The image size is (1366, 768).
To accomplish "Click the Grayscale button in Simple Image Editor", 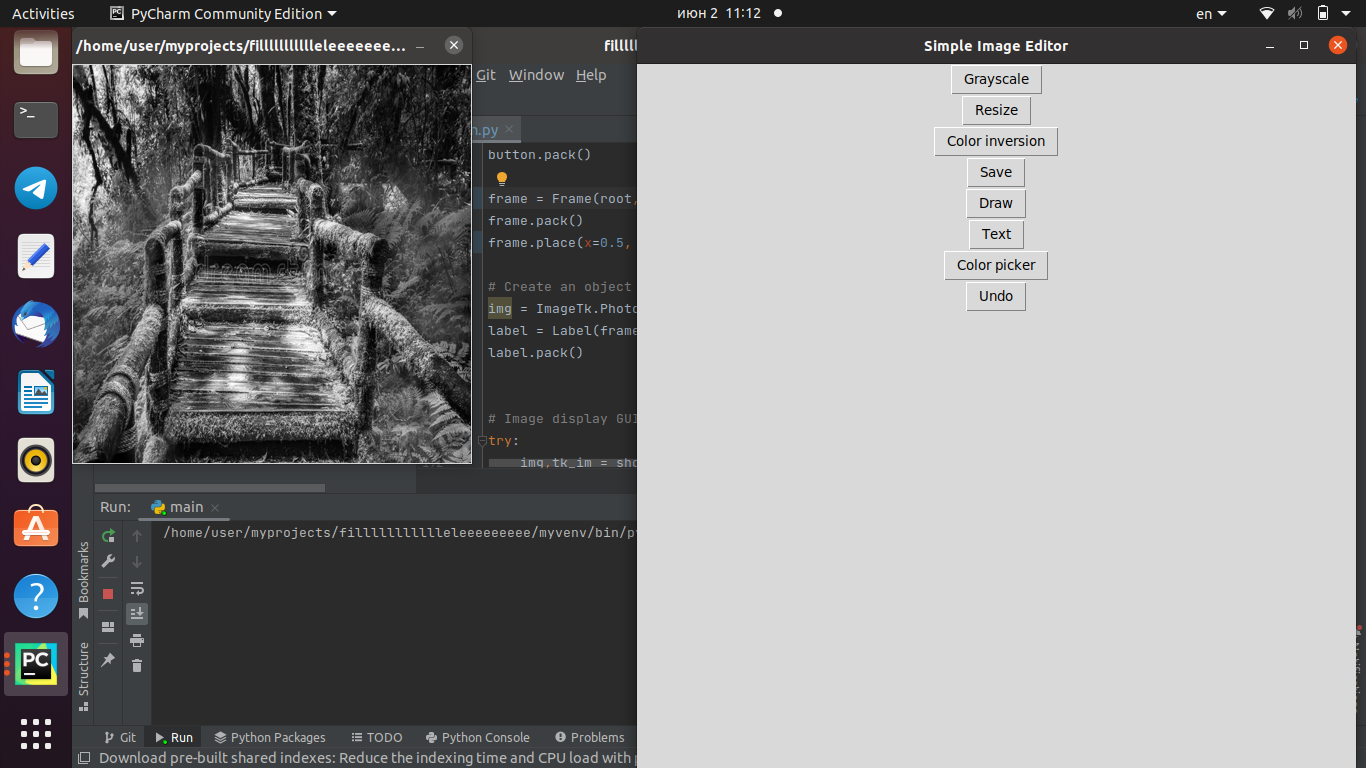I will click(x=996, y=79).
